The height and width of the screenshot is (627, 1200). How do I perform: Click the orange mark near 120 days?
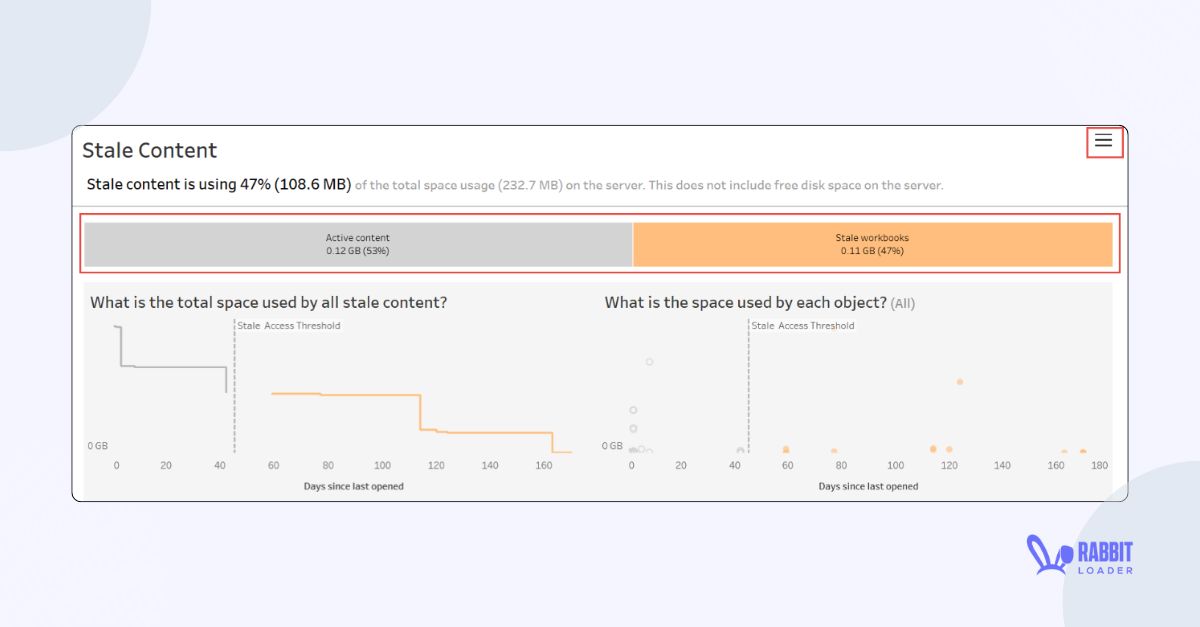[x=934, y=448]
